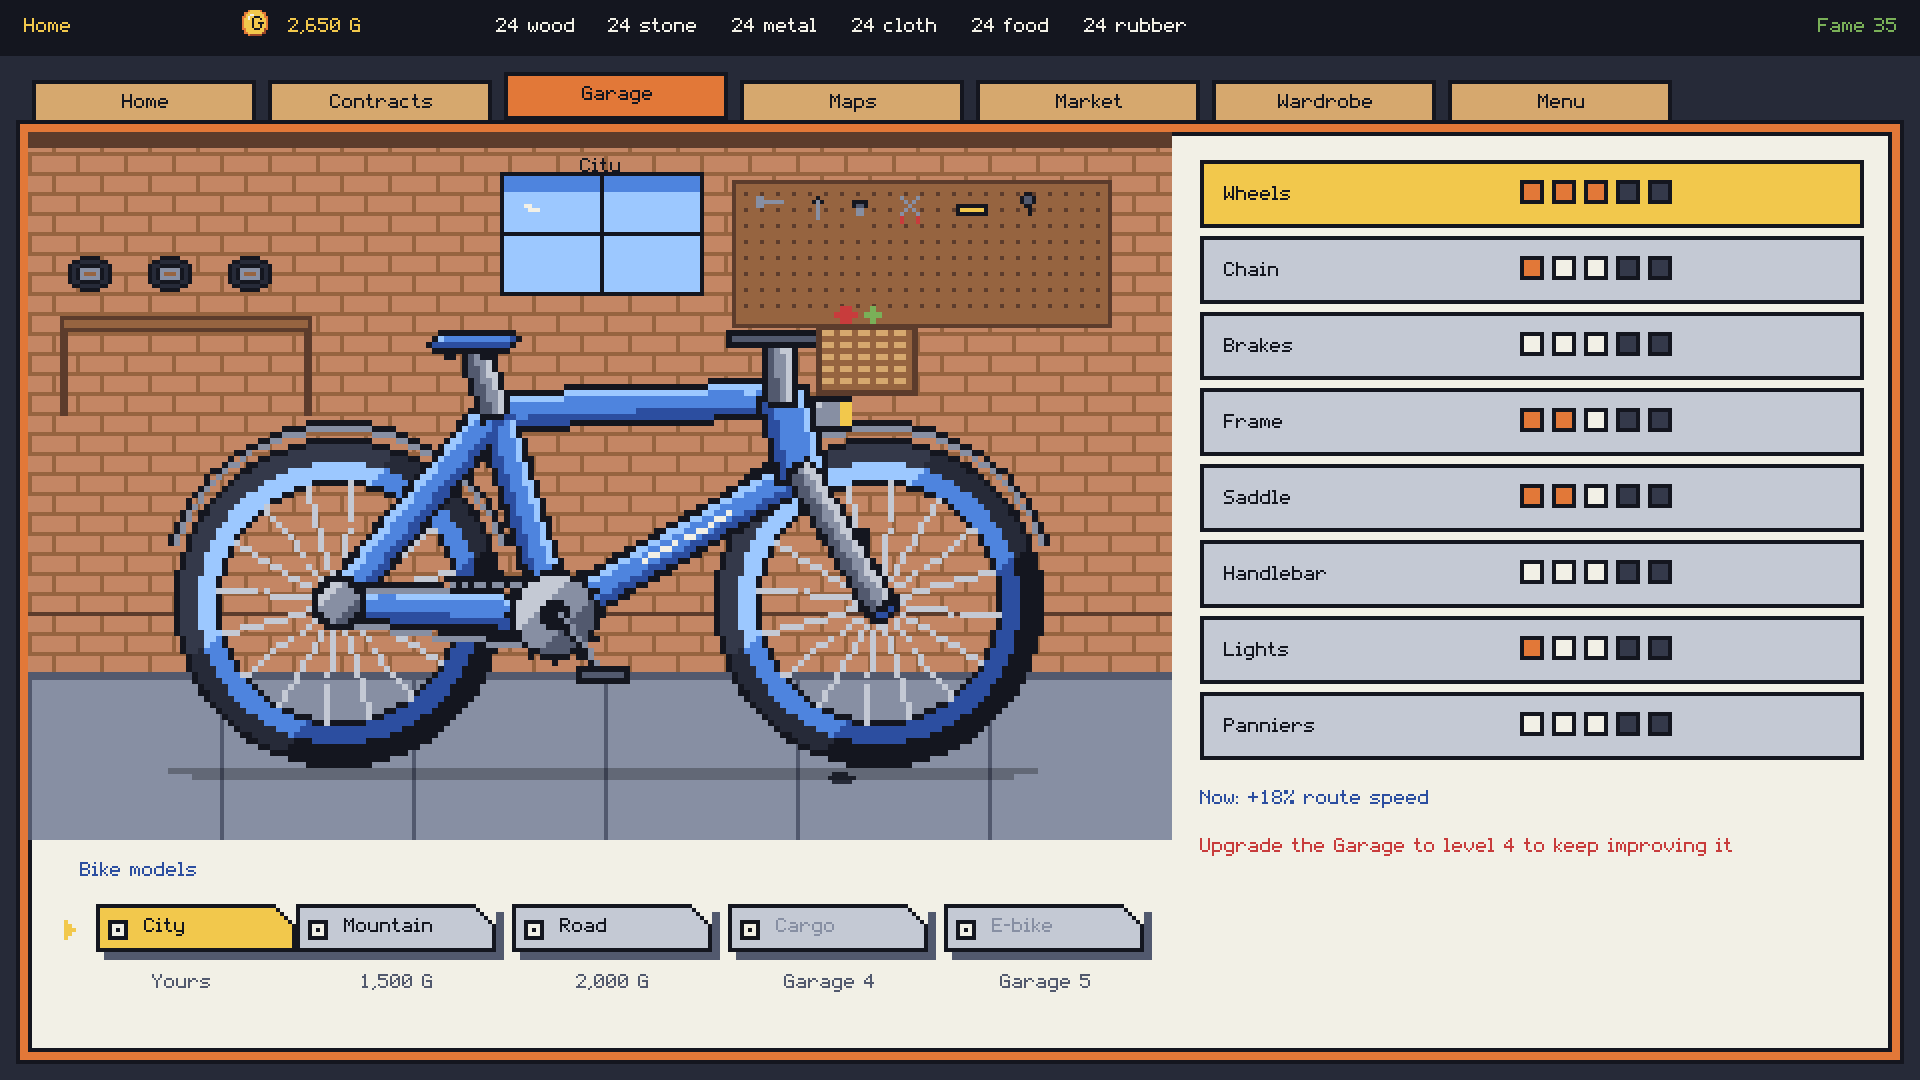
Task: Click the yellow level tool on pegboard
Action: (x=972, y=210)
